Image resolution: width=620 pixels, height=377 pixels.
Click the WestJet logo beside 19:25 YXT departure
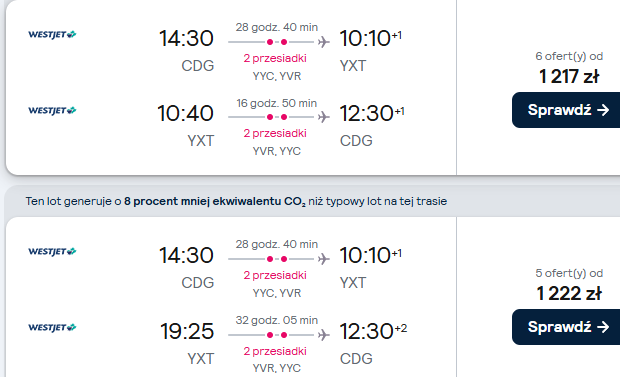pos(52,327)
